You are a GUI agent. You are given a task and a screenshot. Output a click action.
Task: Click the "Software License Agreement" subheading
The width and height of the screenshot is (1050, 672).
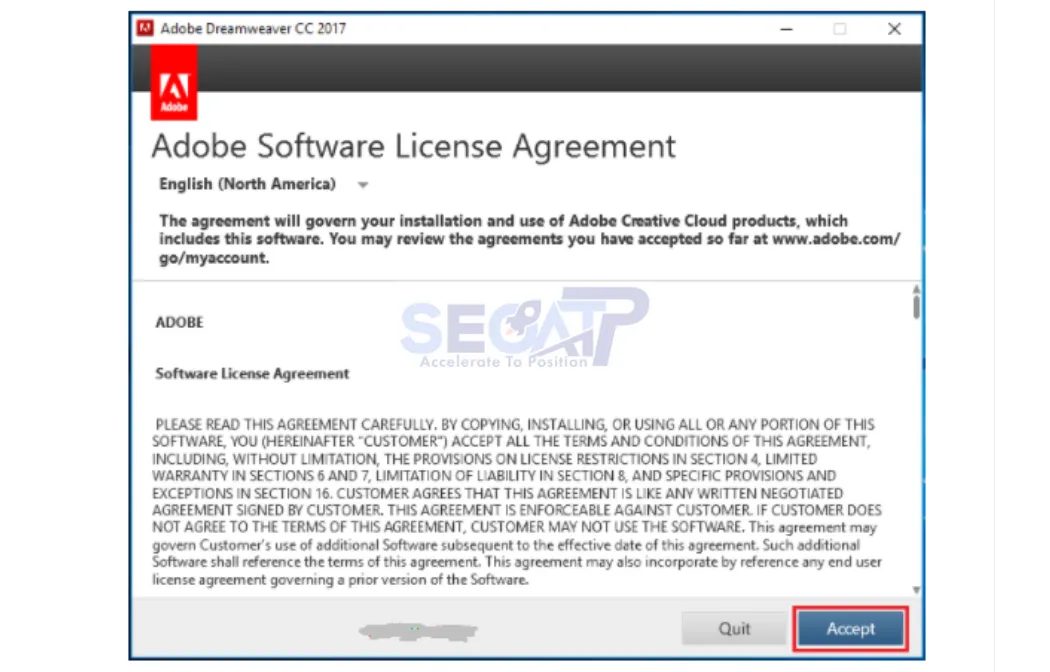[x=252, y=373]
